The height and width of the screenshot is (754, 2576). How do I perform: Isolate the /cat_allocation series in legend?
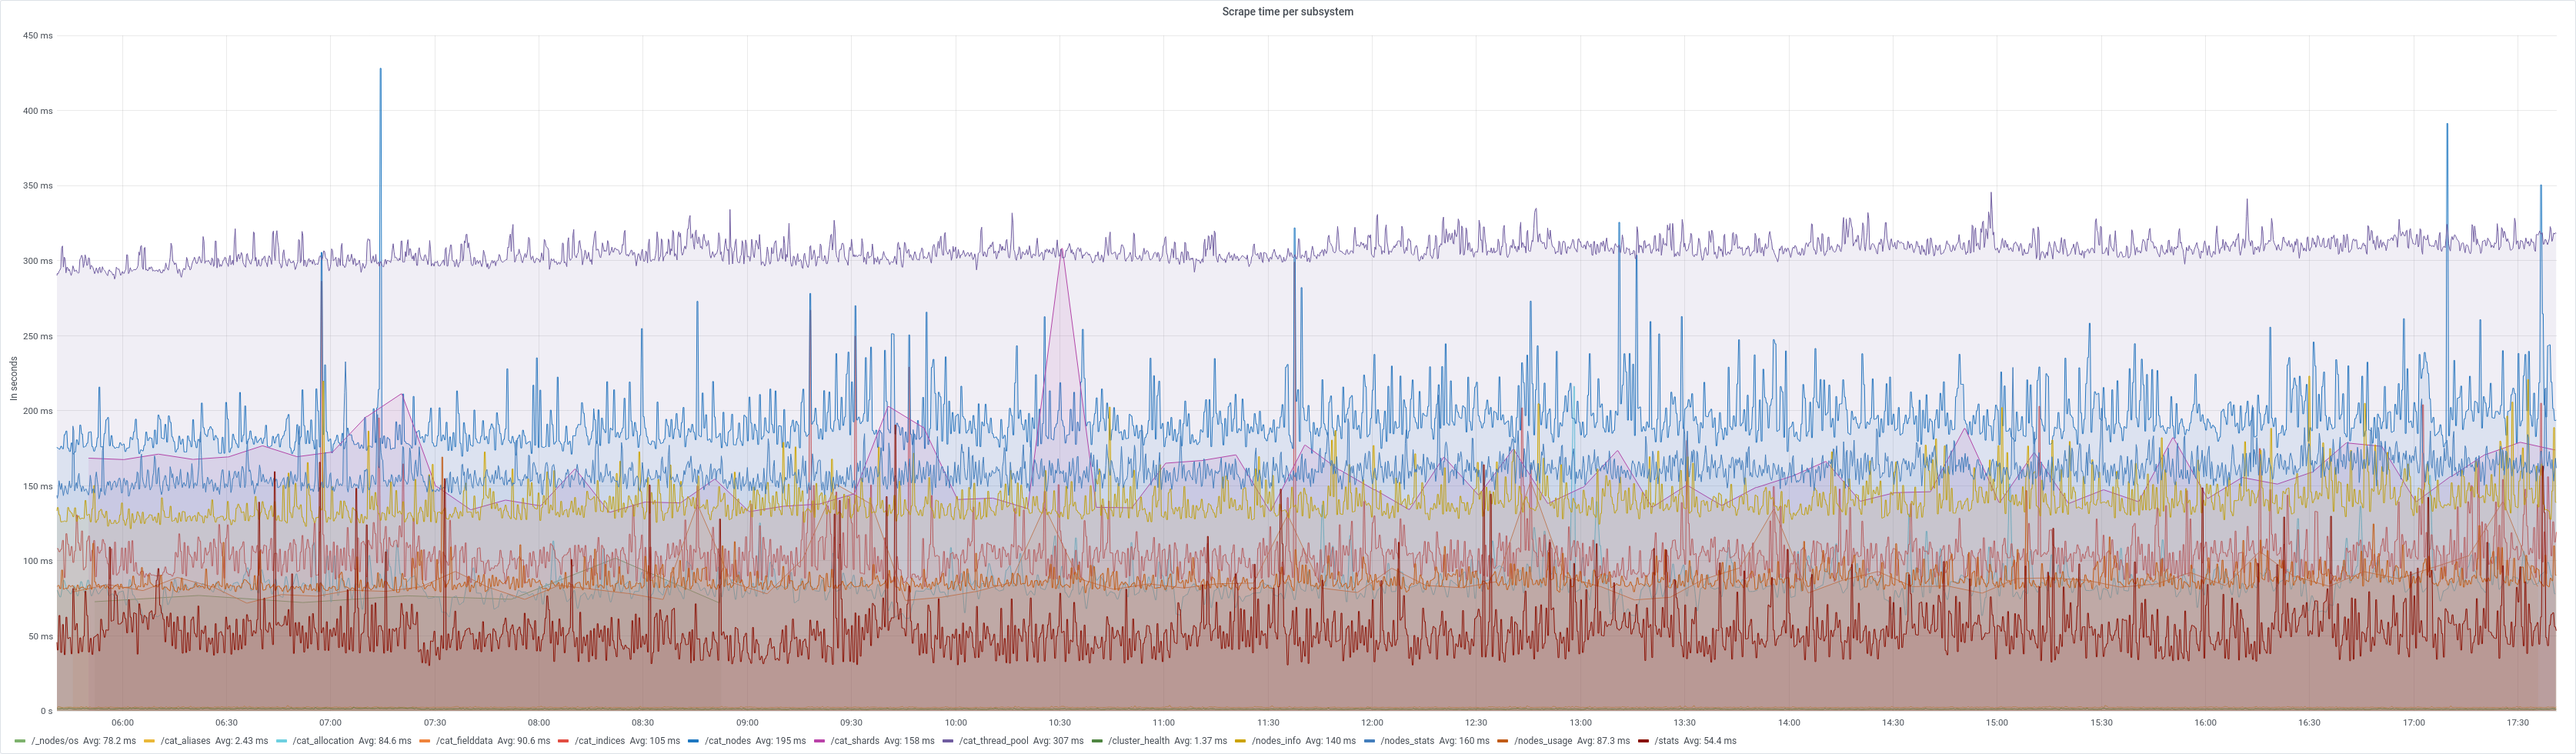(323, 741)
